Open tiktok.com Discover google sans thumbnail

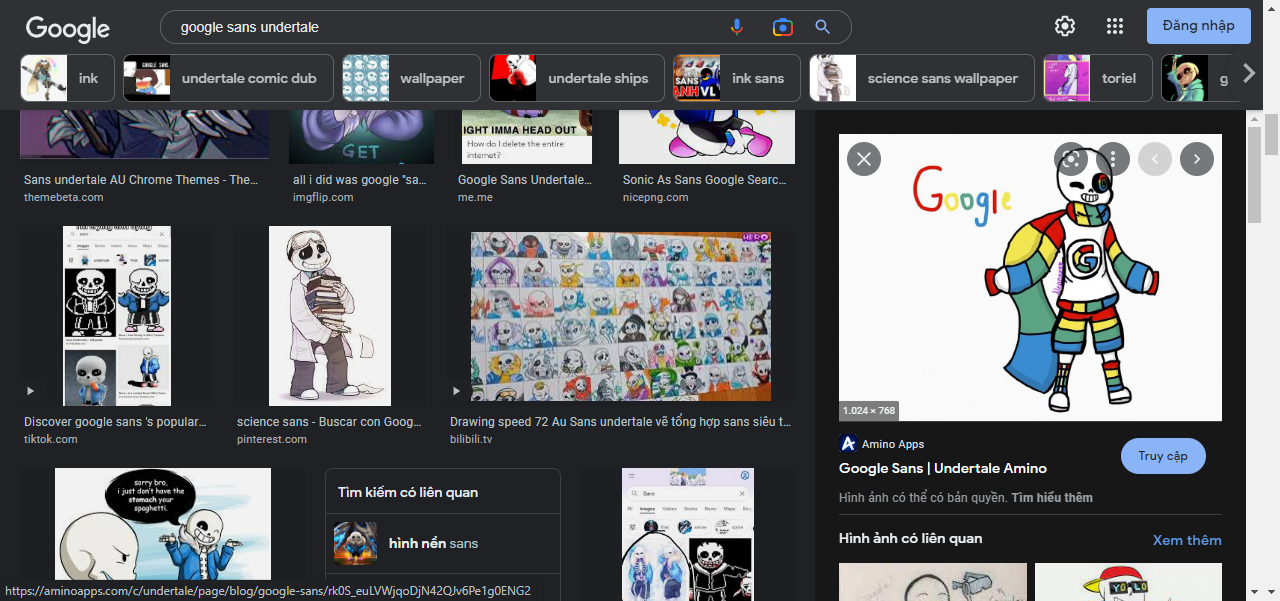tap(117, 316)
